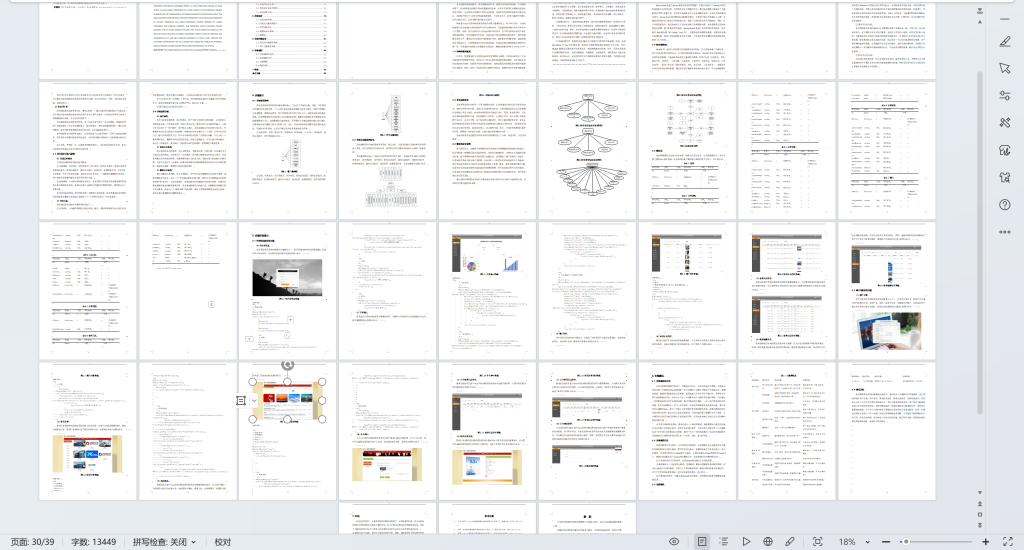Expand the image layout options chevron
Image resolution: width=1024 pixels, height=550 pixels.
(x=253, y=400)
